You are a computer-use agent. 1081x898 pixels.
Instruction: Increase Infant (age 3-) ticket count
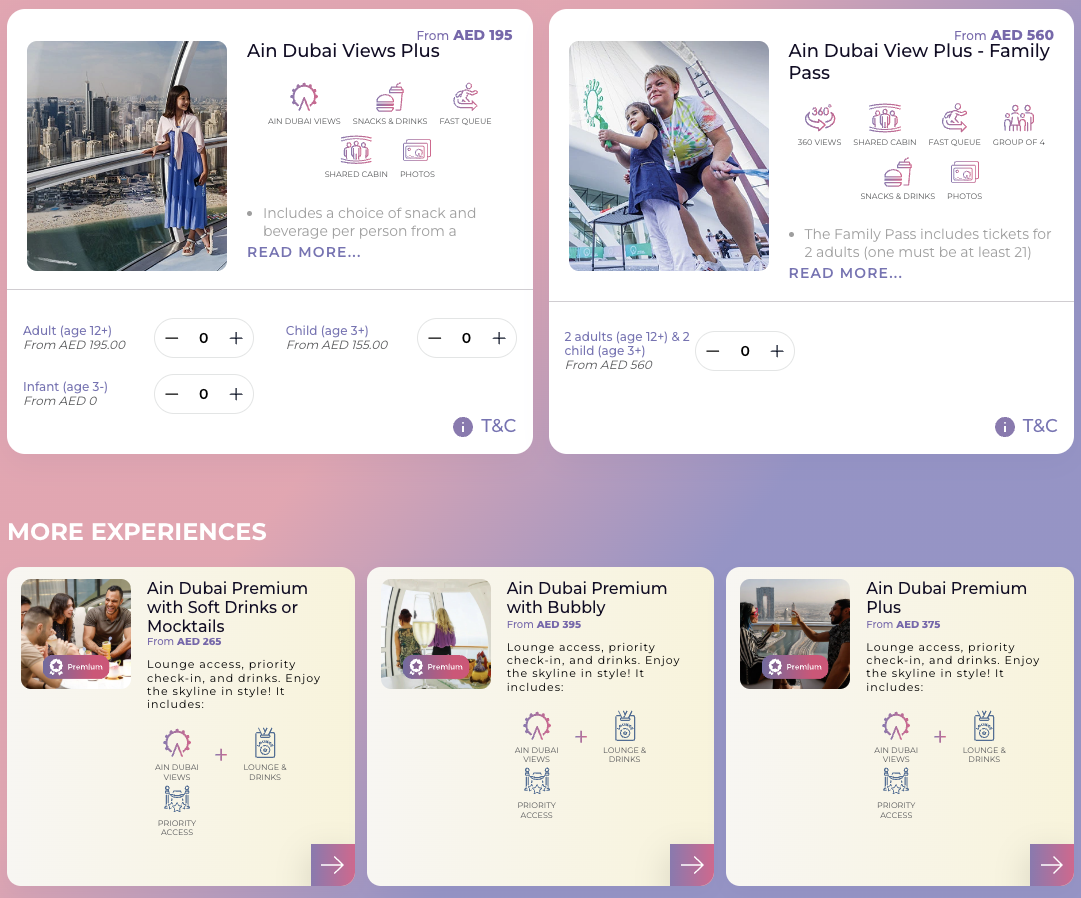pyautogui.click(x=236, y=394)
